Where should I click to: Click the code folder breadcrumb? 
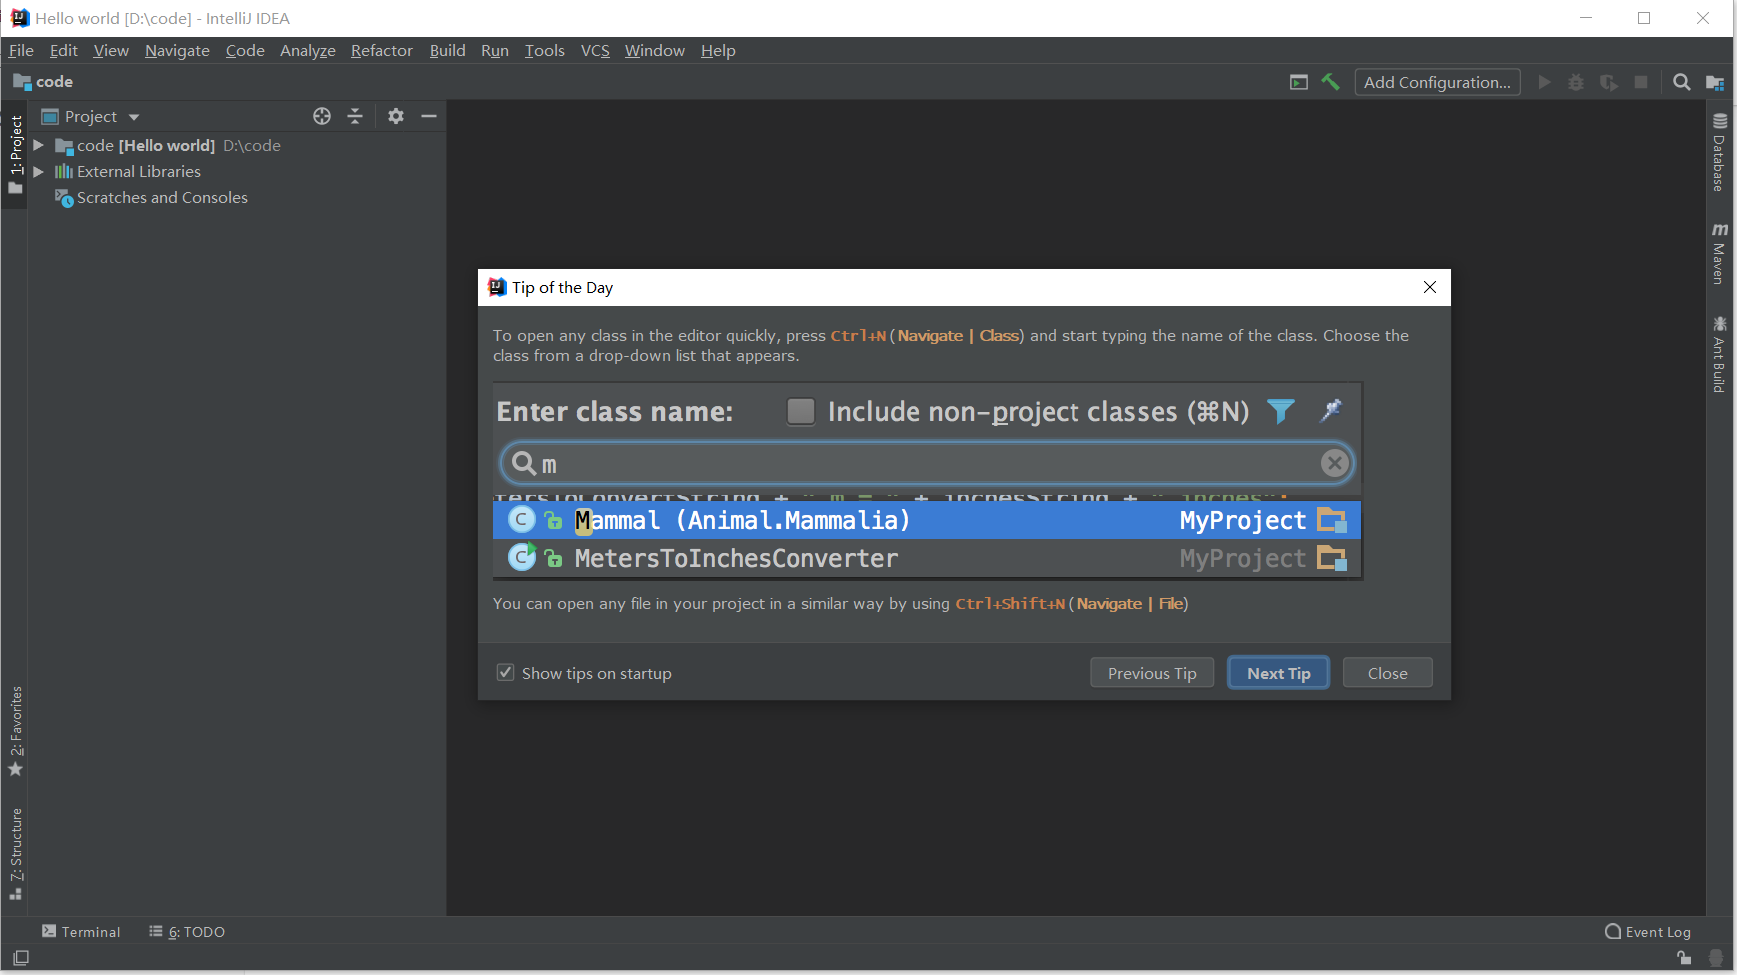tap(43, 82)
